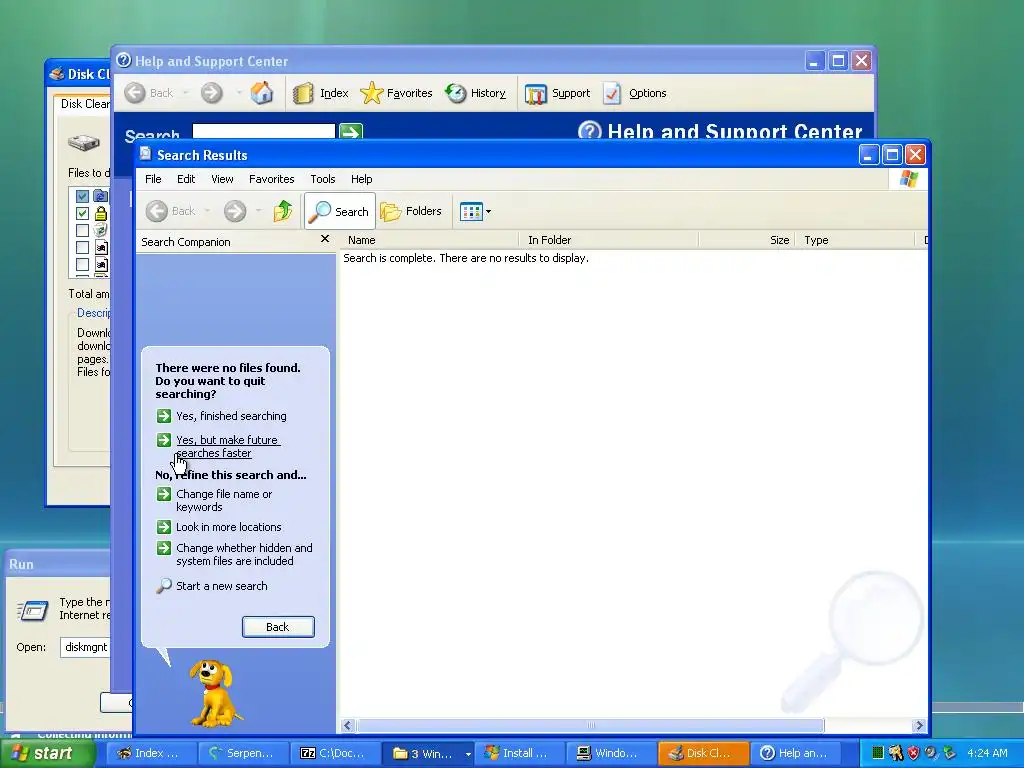The height and width of the screenshot is (768, 1024).
Task: Expand the Views dropdown arrow
Action: pos(488,212)
